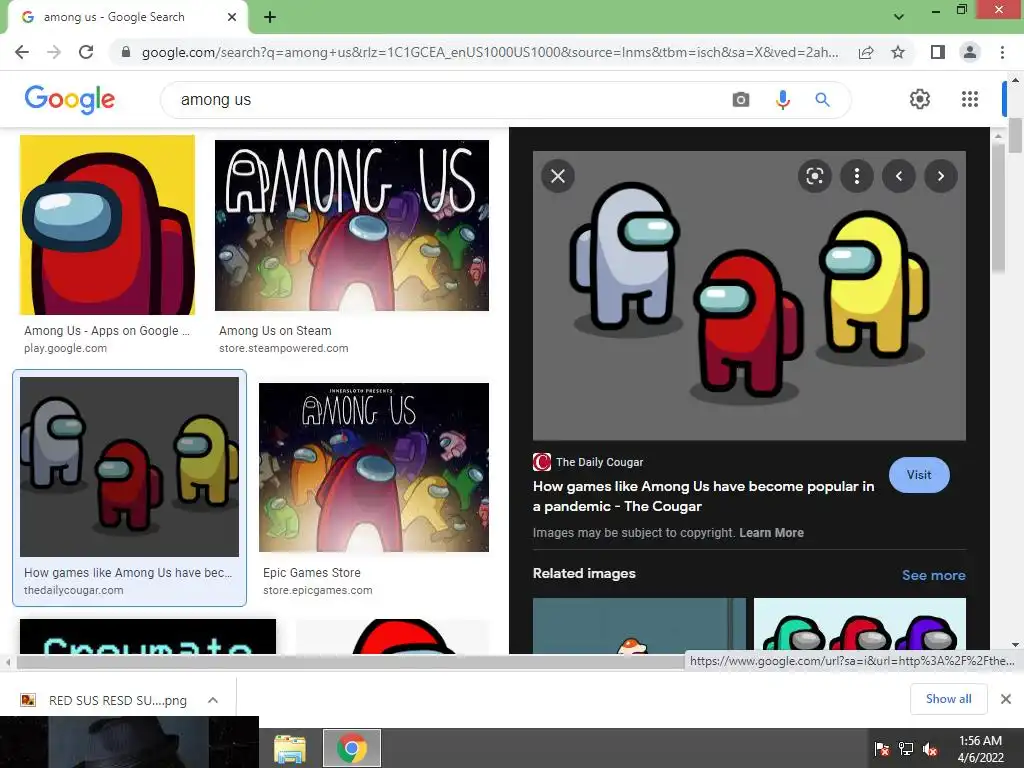Open site security padlock info
Image resolution: width=1024 pixels, height=768 pixels.
coord(126,52)
